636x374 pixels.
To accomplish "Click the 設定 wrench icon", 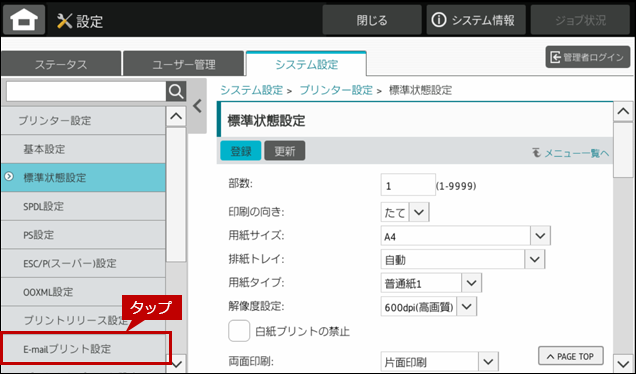I will pyautogui.click(x=64, y=21).
